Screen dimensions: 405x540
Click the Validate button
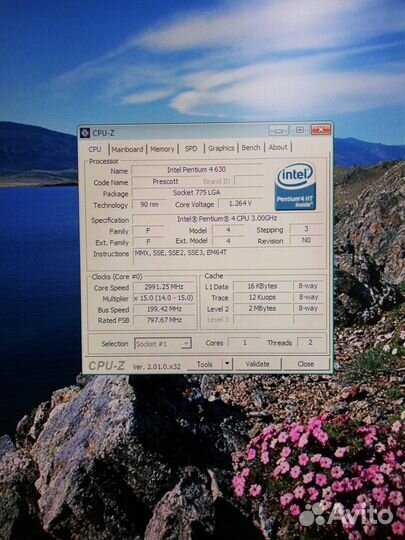[x=258, y=364]
